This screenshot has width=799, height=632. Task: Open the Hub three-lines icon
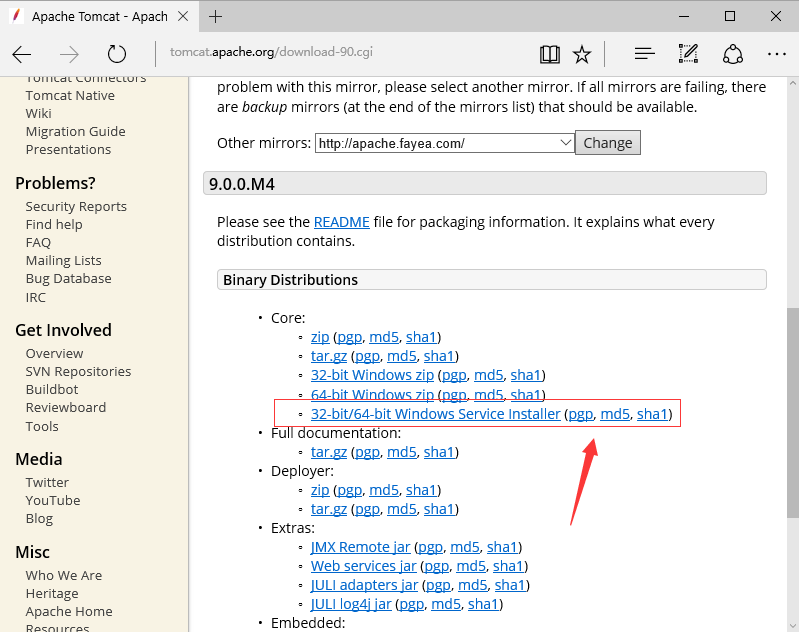[x=644, y=54]
